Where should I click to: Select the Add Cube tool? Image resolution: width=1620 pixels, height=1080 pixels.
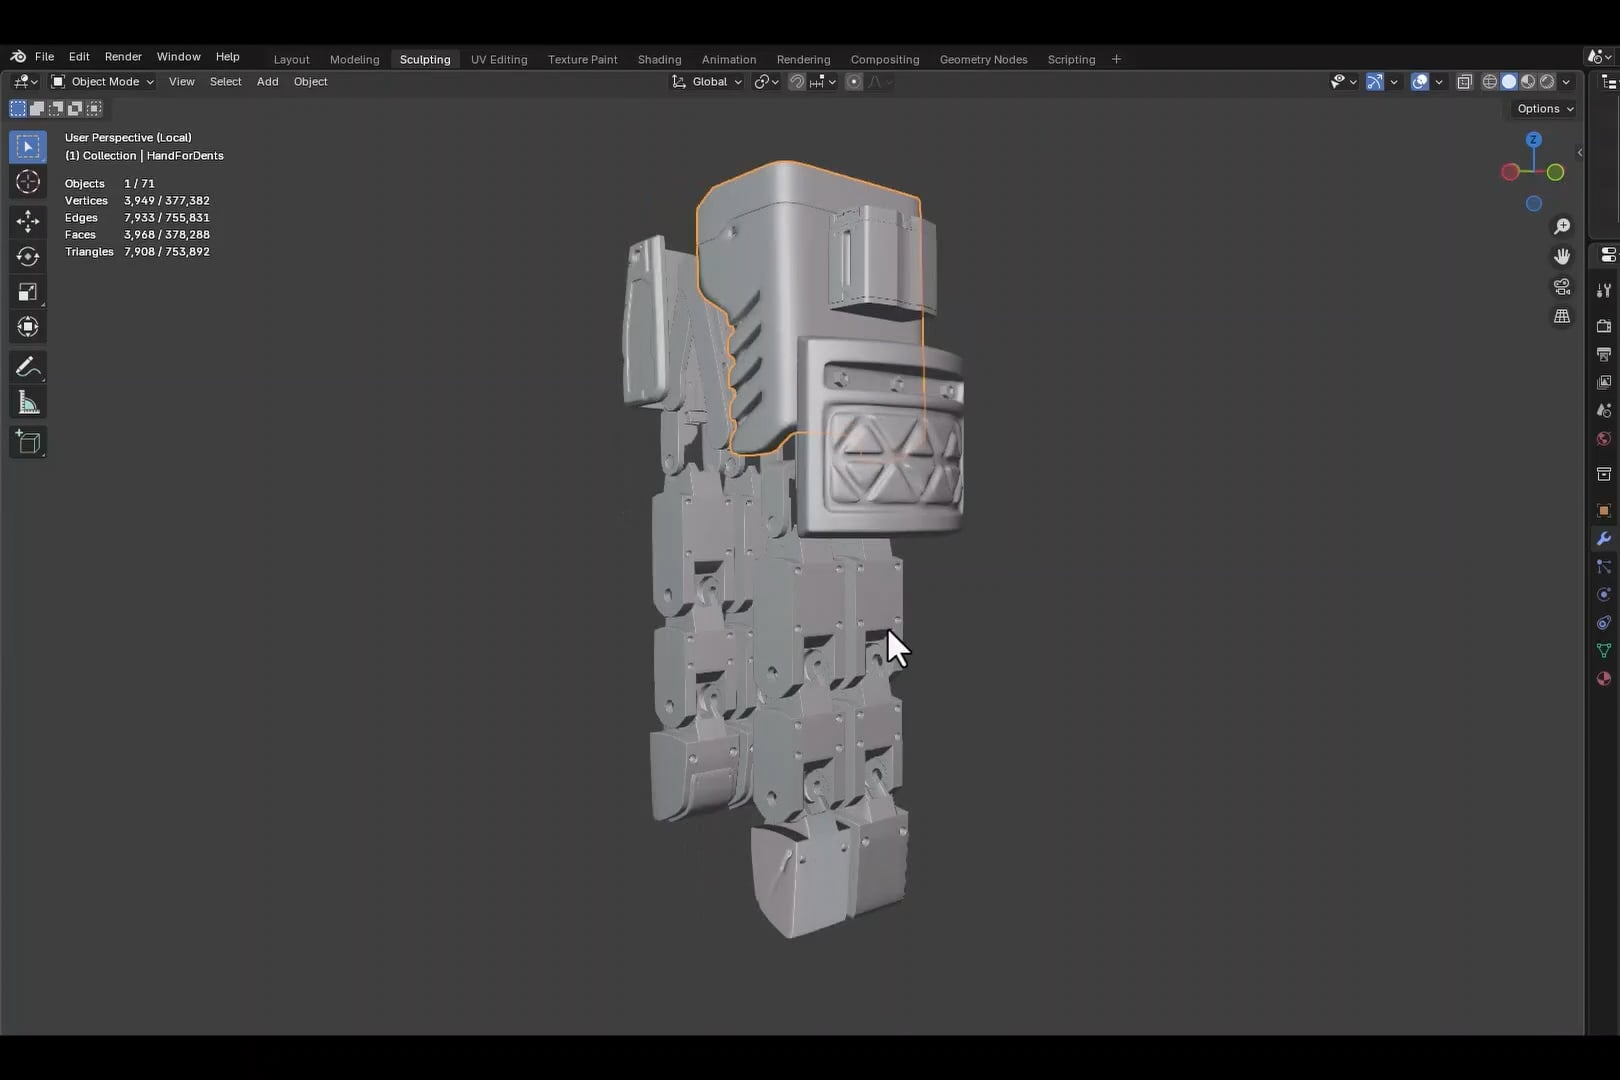tap(28, 442)
